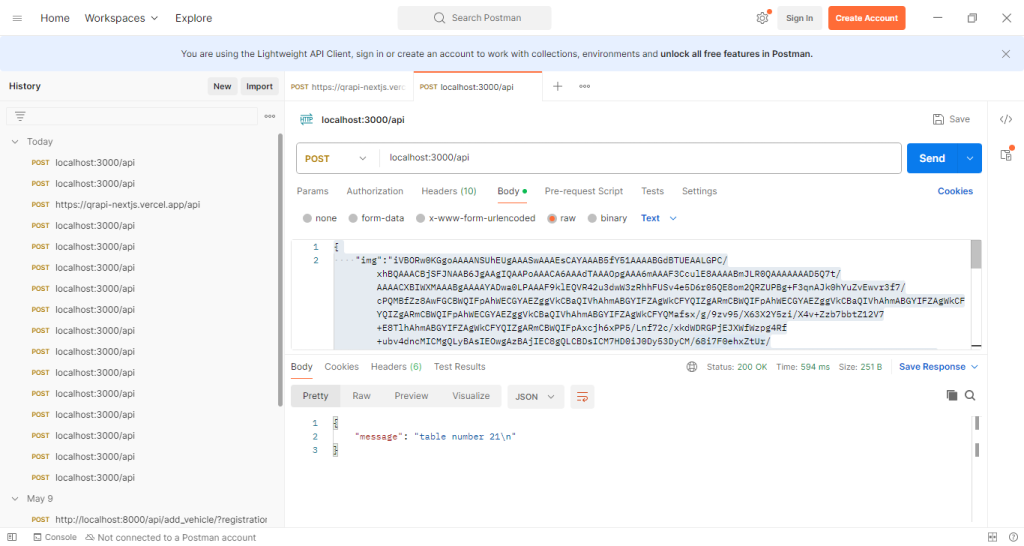Collapse the Today history group
Screen dimensions: 1024x546
(x=15, y=141)
